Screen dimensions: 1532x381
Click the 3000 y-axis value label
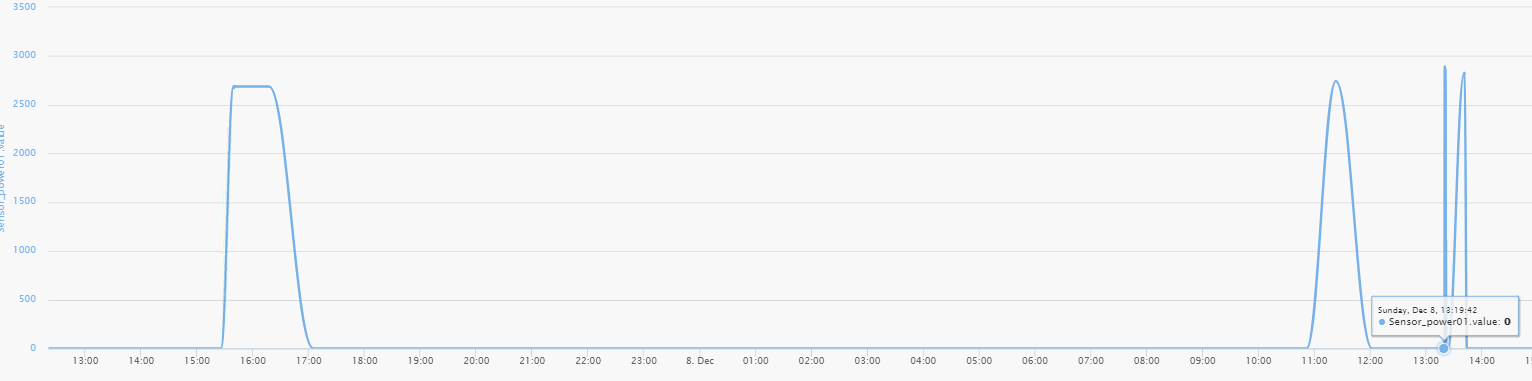24,56
